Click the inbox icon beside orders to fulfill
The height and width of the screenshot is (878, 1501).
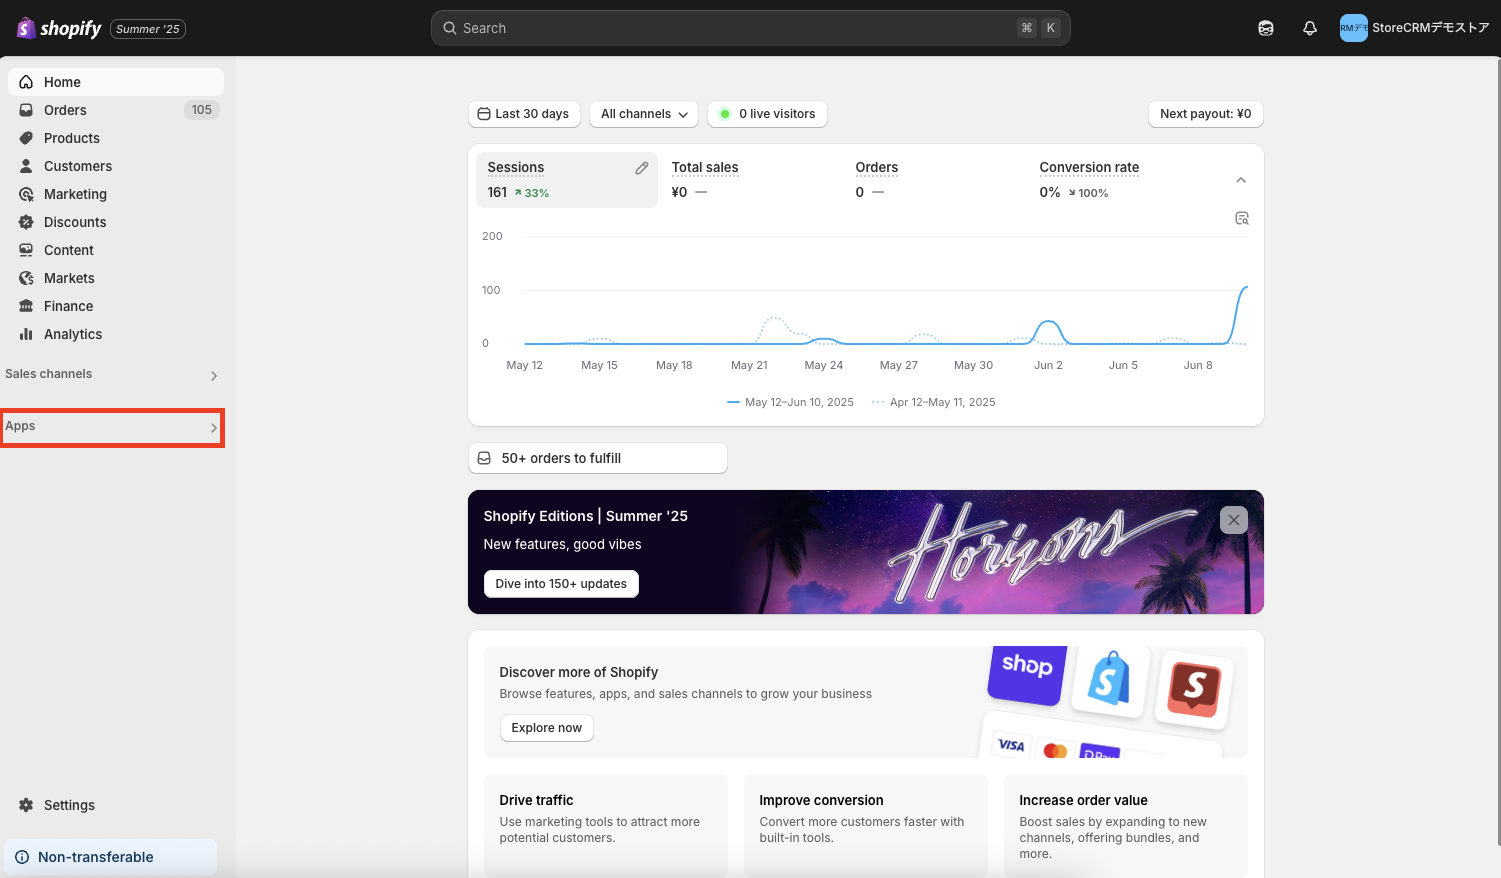click(484, 458)
